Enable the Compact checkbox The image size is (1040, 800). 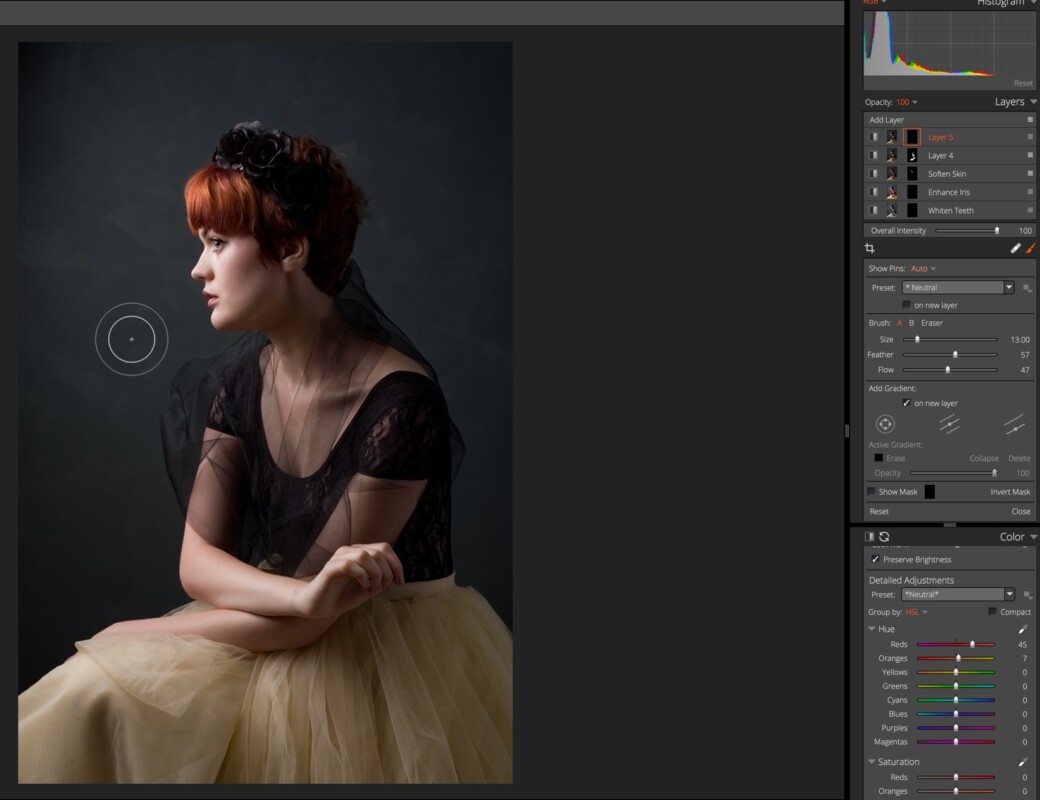pos(992,612)
